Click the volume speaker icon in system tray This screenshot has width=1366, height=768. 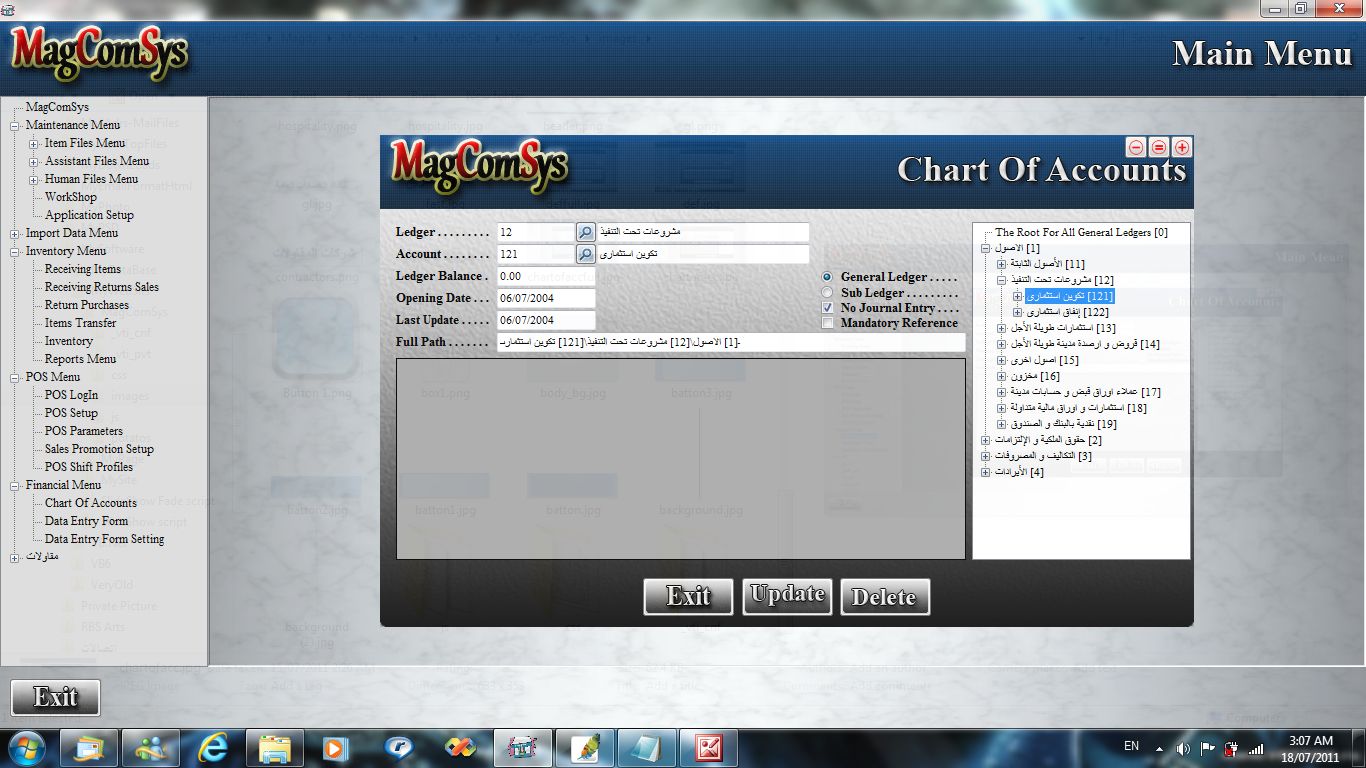pos(1184,748)
